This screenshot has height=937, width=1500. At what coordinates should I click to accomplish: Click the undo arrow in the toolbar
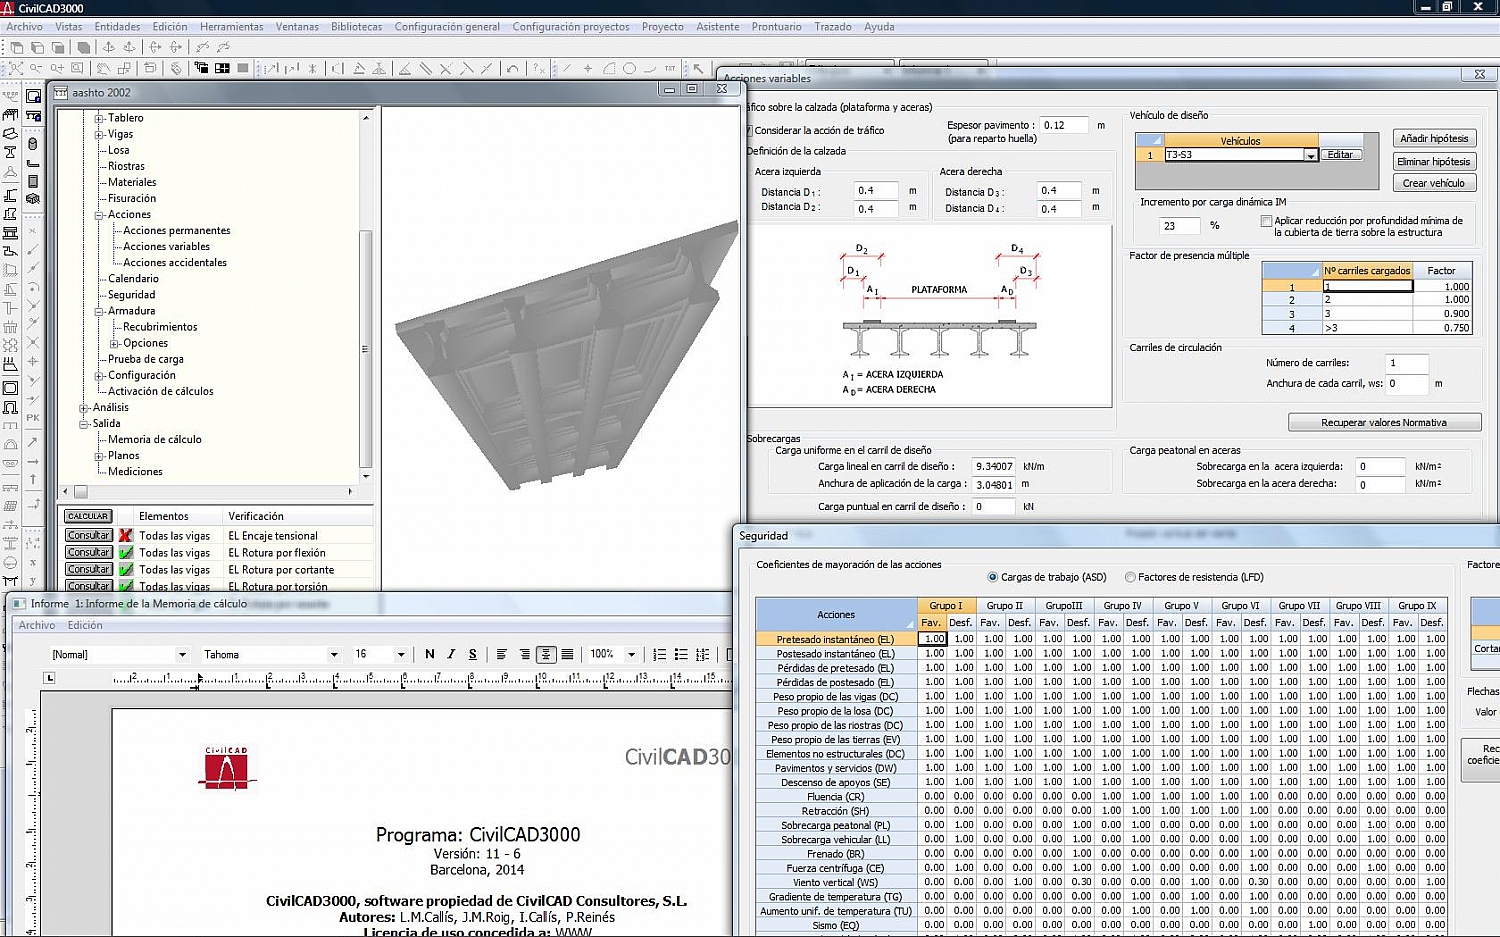513,69
